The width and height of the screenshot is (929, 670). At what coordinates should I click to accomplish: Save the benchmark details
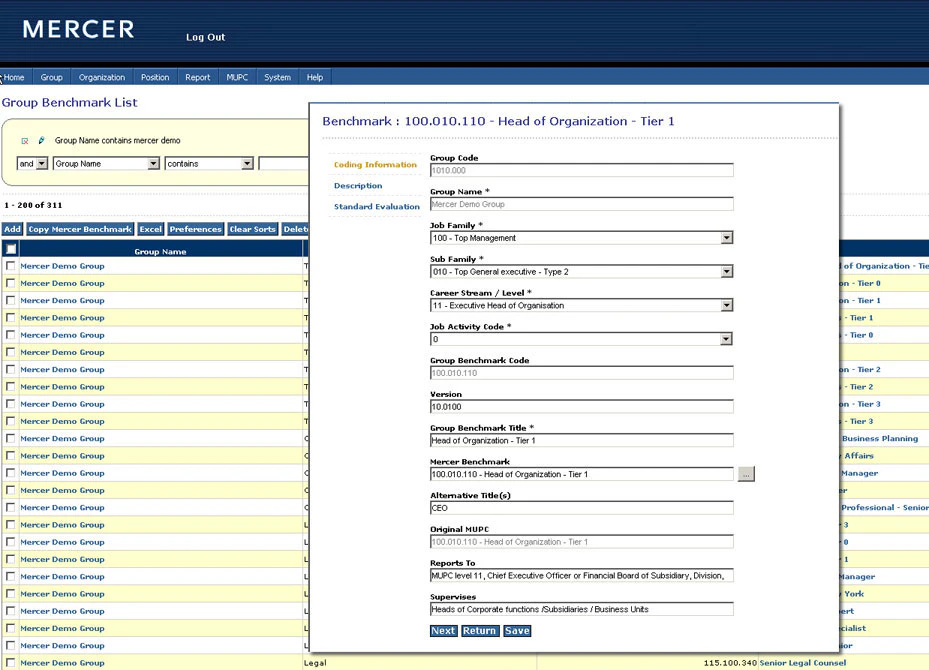click(517, 631)
